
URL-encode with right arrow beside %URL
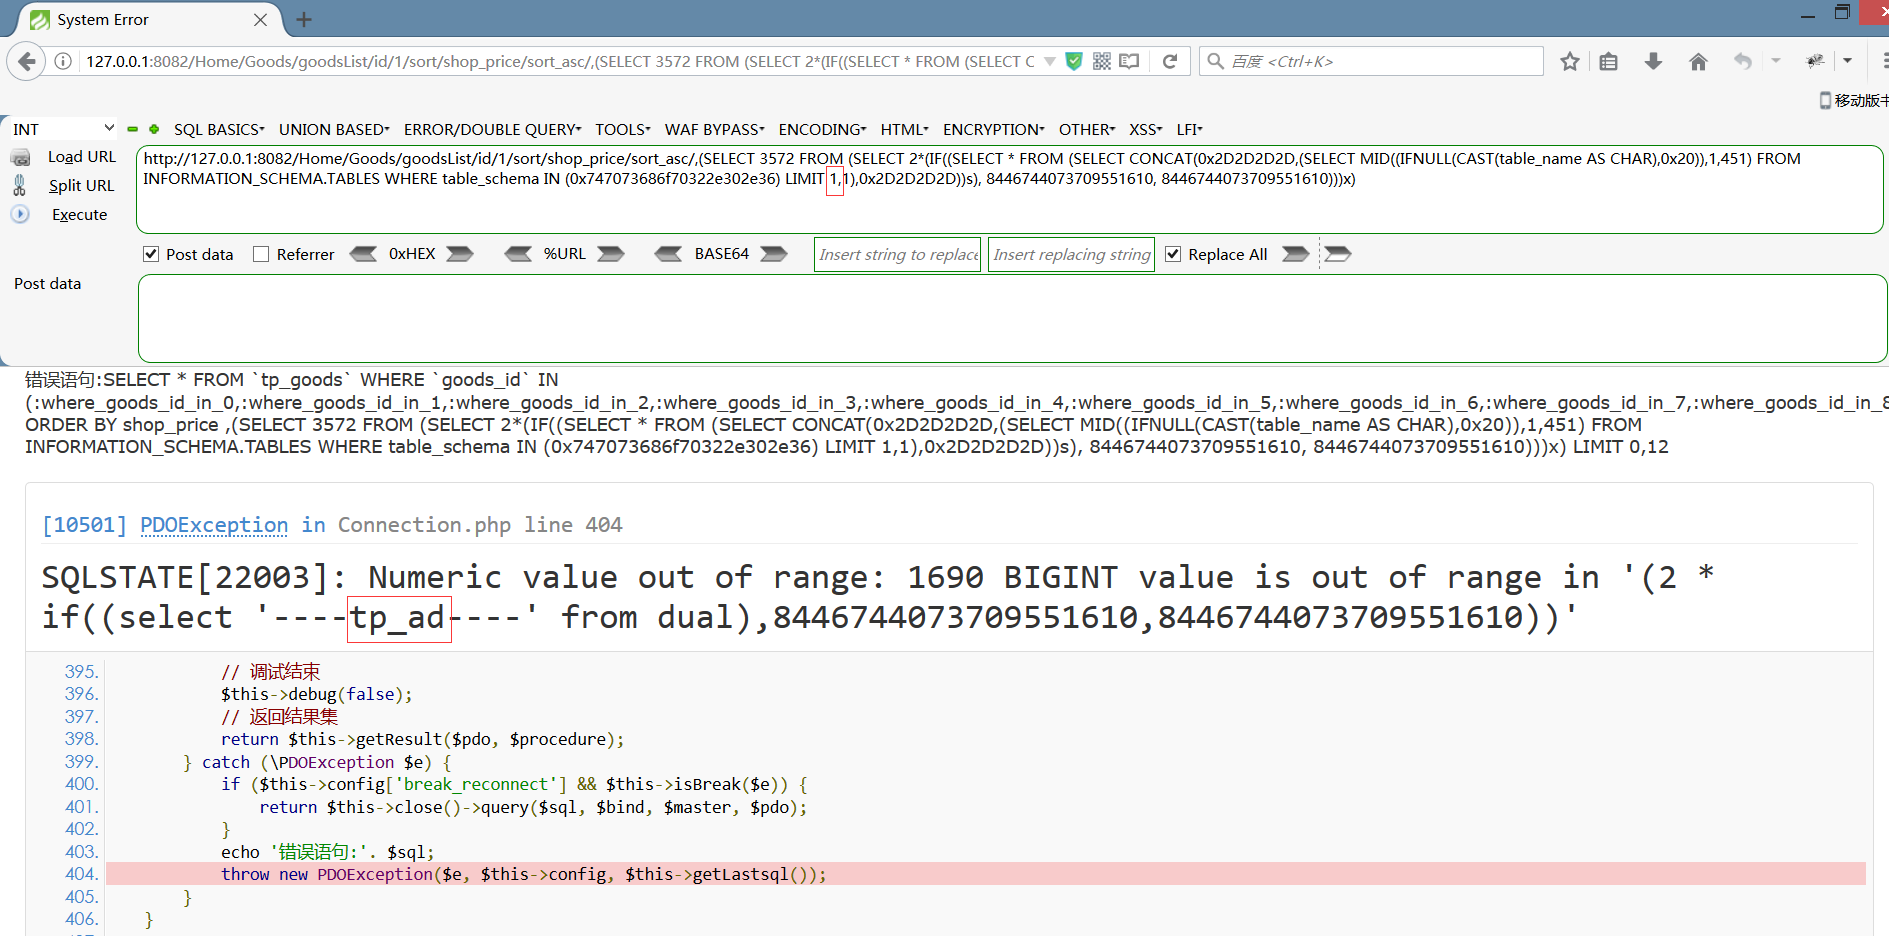point(611,254)
